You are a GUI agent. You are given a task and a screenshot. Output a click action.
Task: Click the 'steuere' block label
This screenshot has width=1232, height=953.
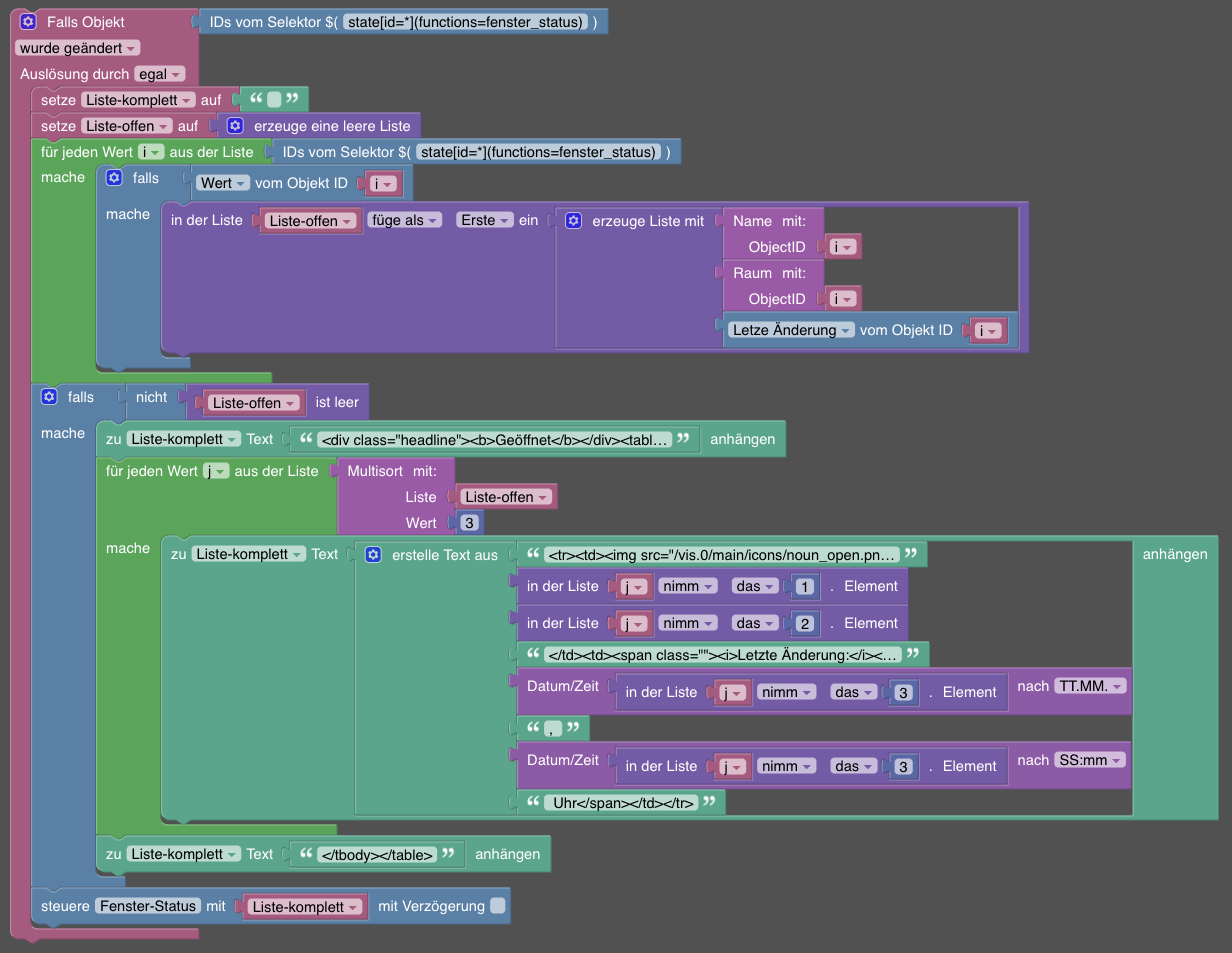(x=65, y=906)
